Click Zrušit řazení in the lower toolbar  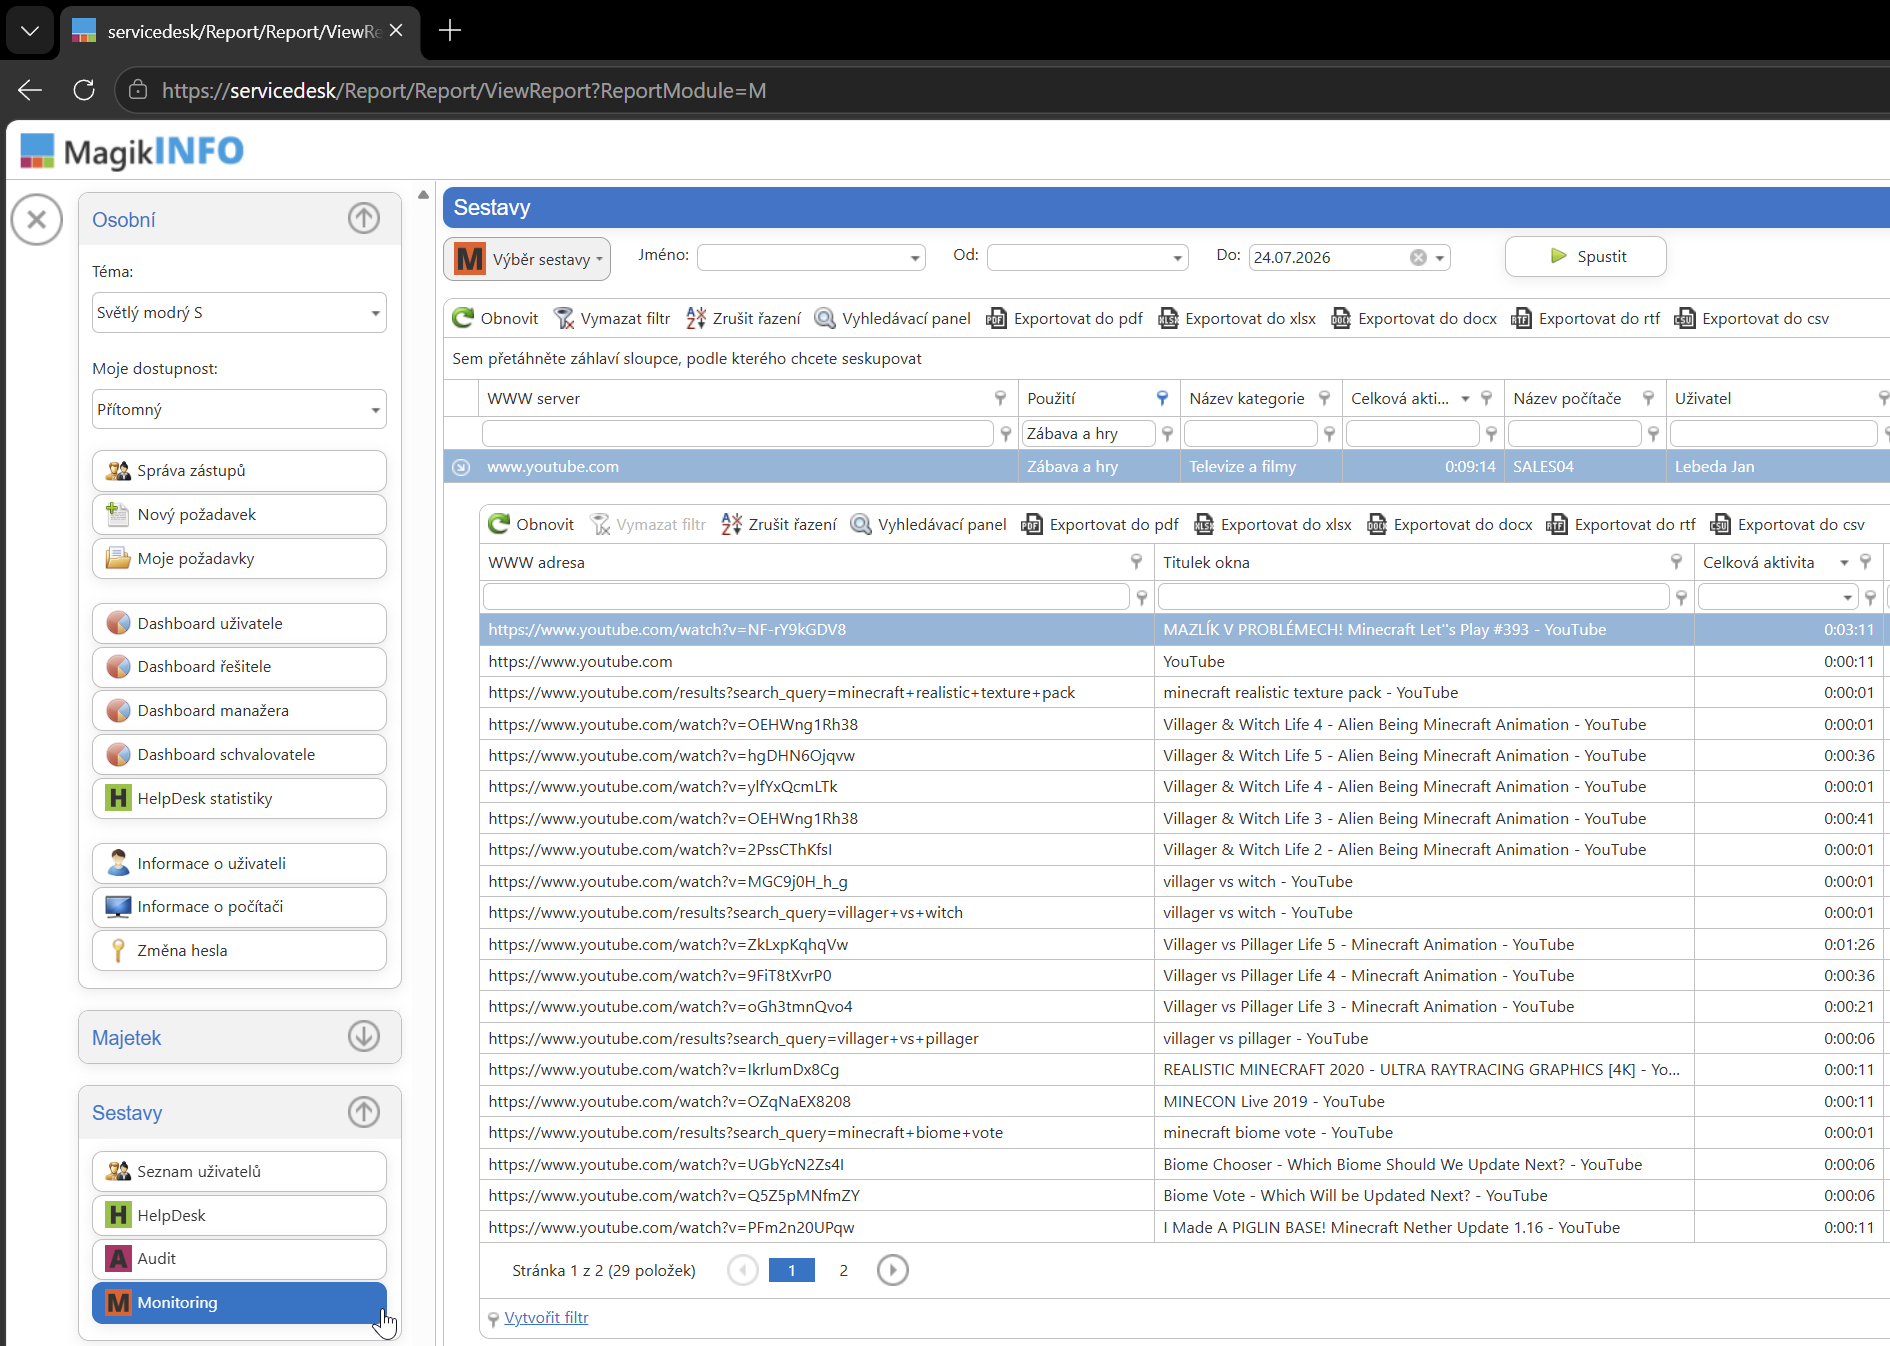779,524
